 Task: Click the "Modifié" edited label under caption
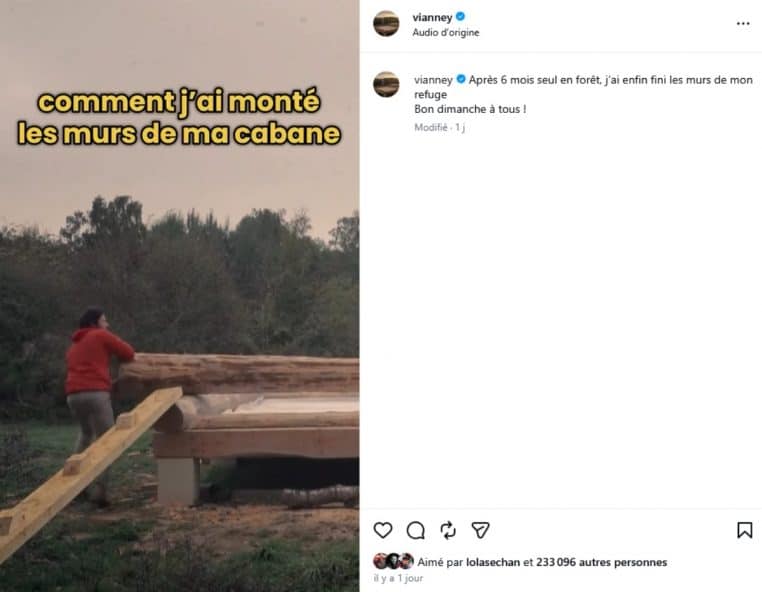pos(432,127)
